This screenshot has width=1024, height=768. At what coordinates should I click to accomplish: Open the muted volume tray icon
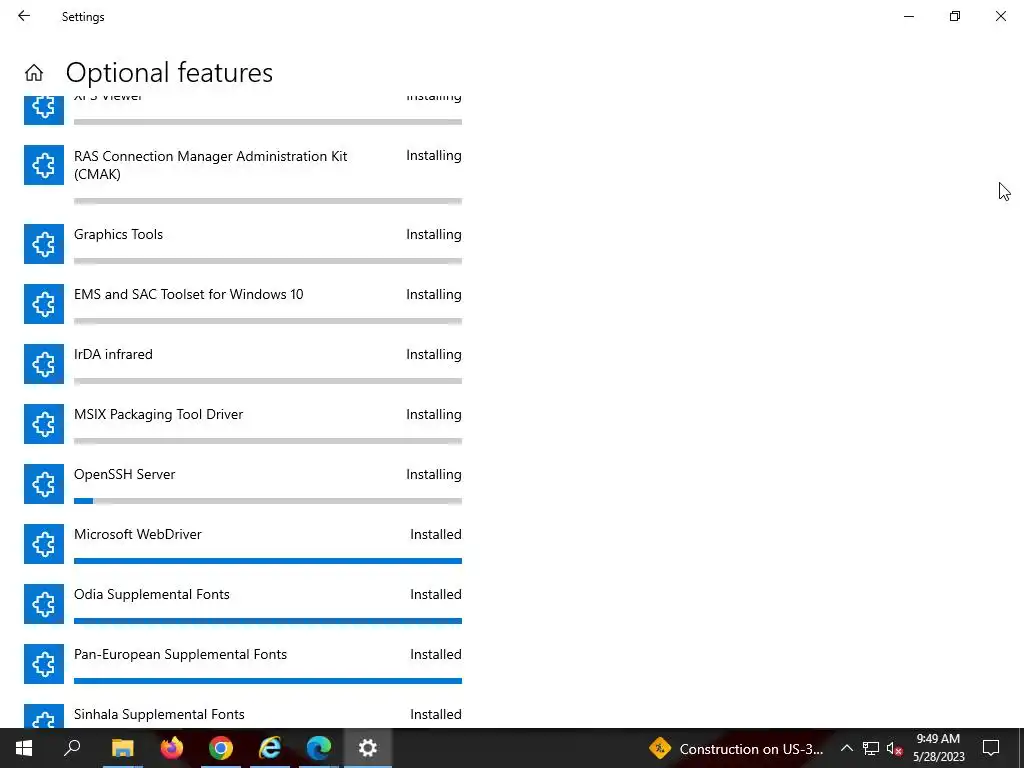pyautogui.click(x=895, y=748)
